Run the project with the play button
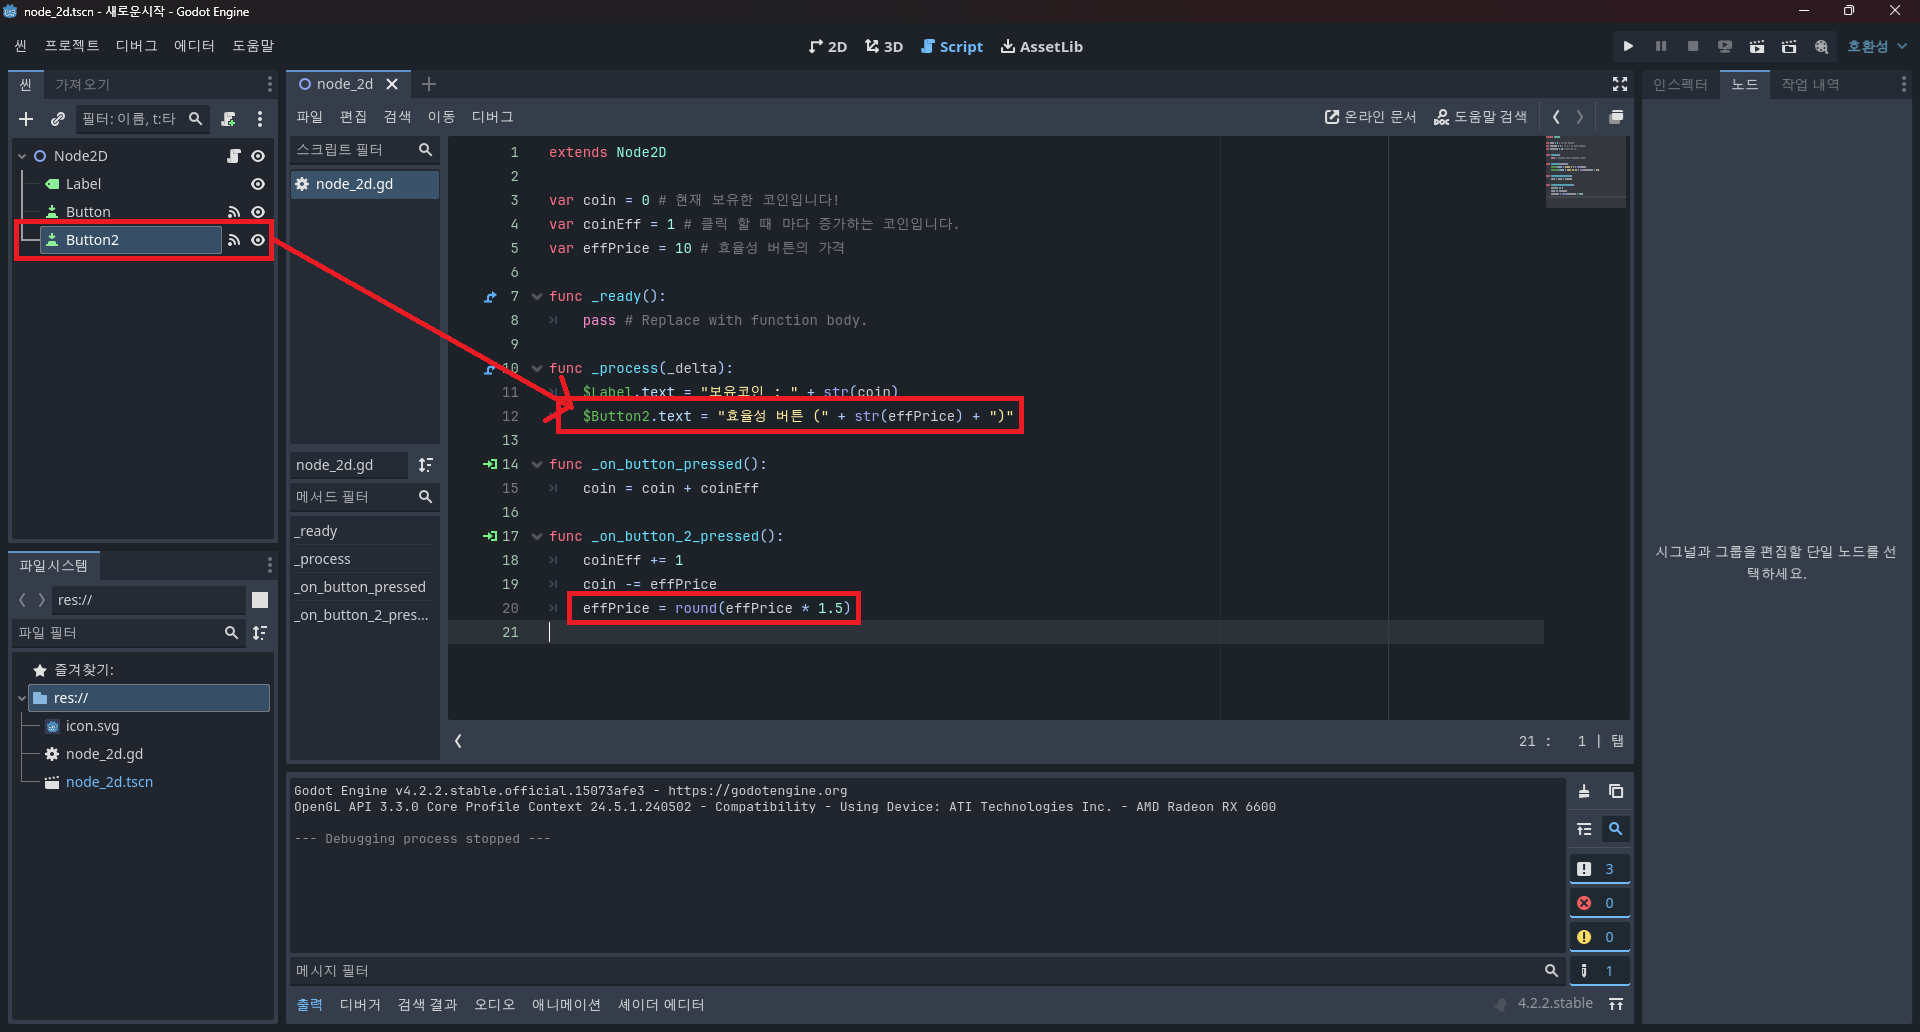The width and height of the screenshot is (1920, 1032). click(1628, 46)
